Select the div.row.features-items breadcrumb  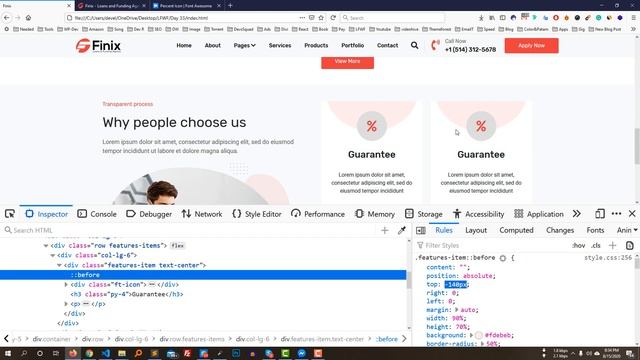click(x=192, y=339)
